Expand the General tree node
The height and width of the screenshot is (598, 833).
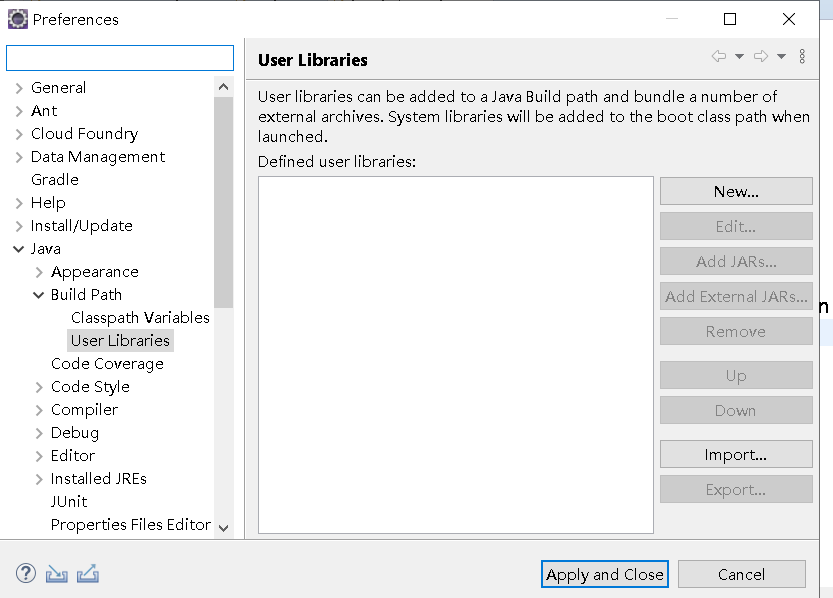pyautogui.click(x=20, y=87)
